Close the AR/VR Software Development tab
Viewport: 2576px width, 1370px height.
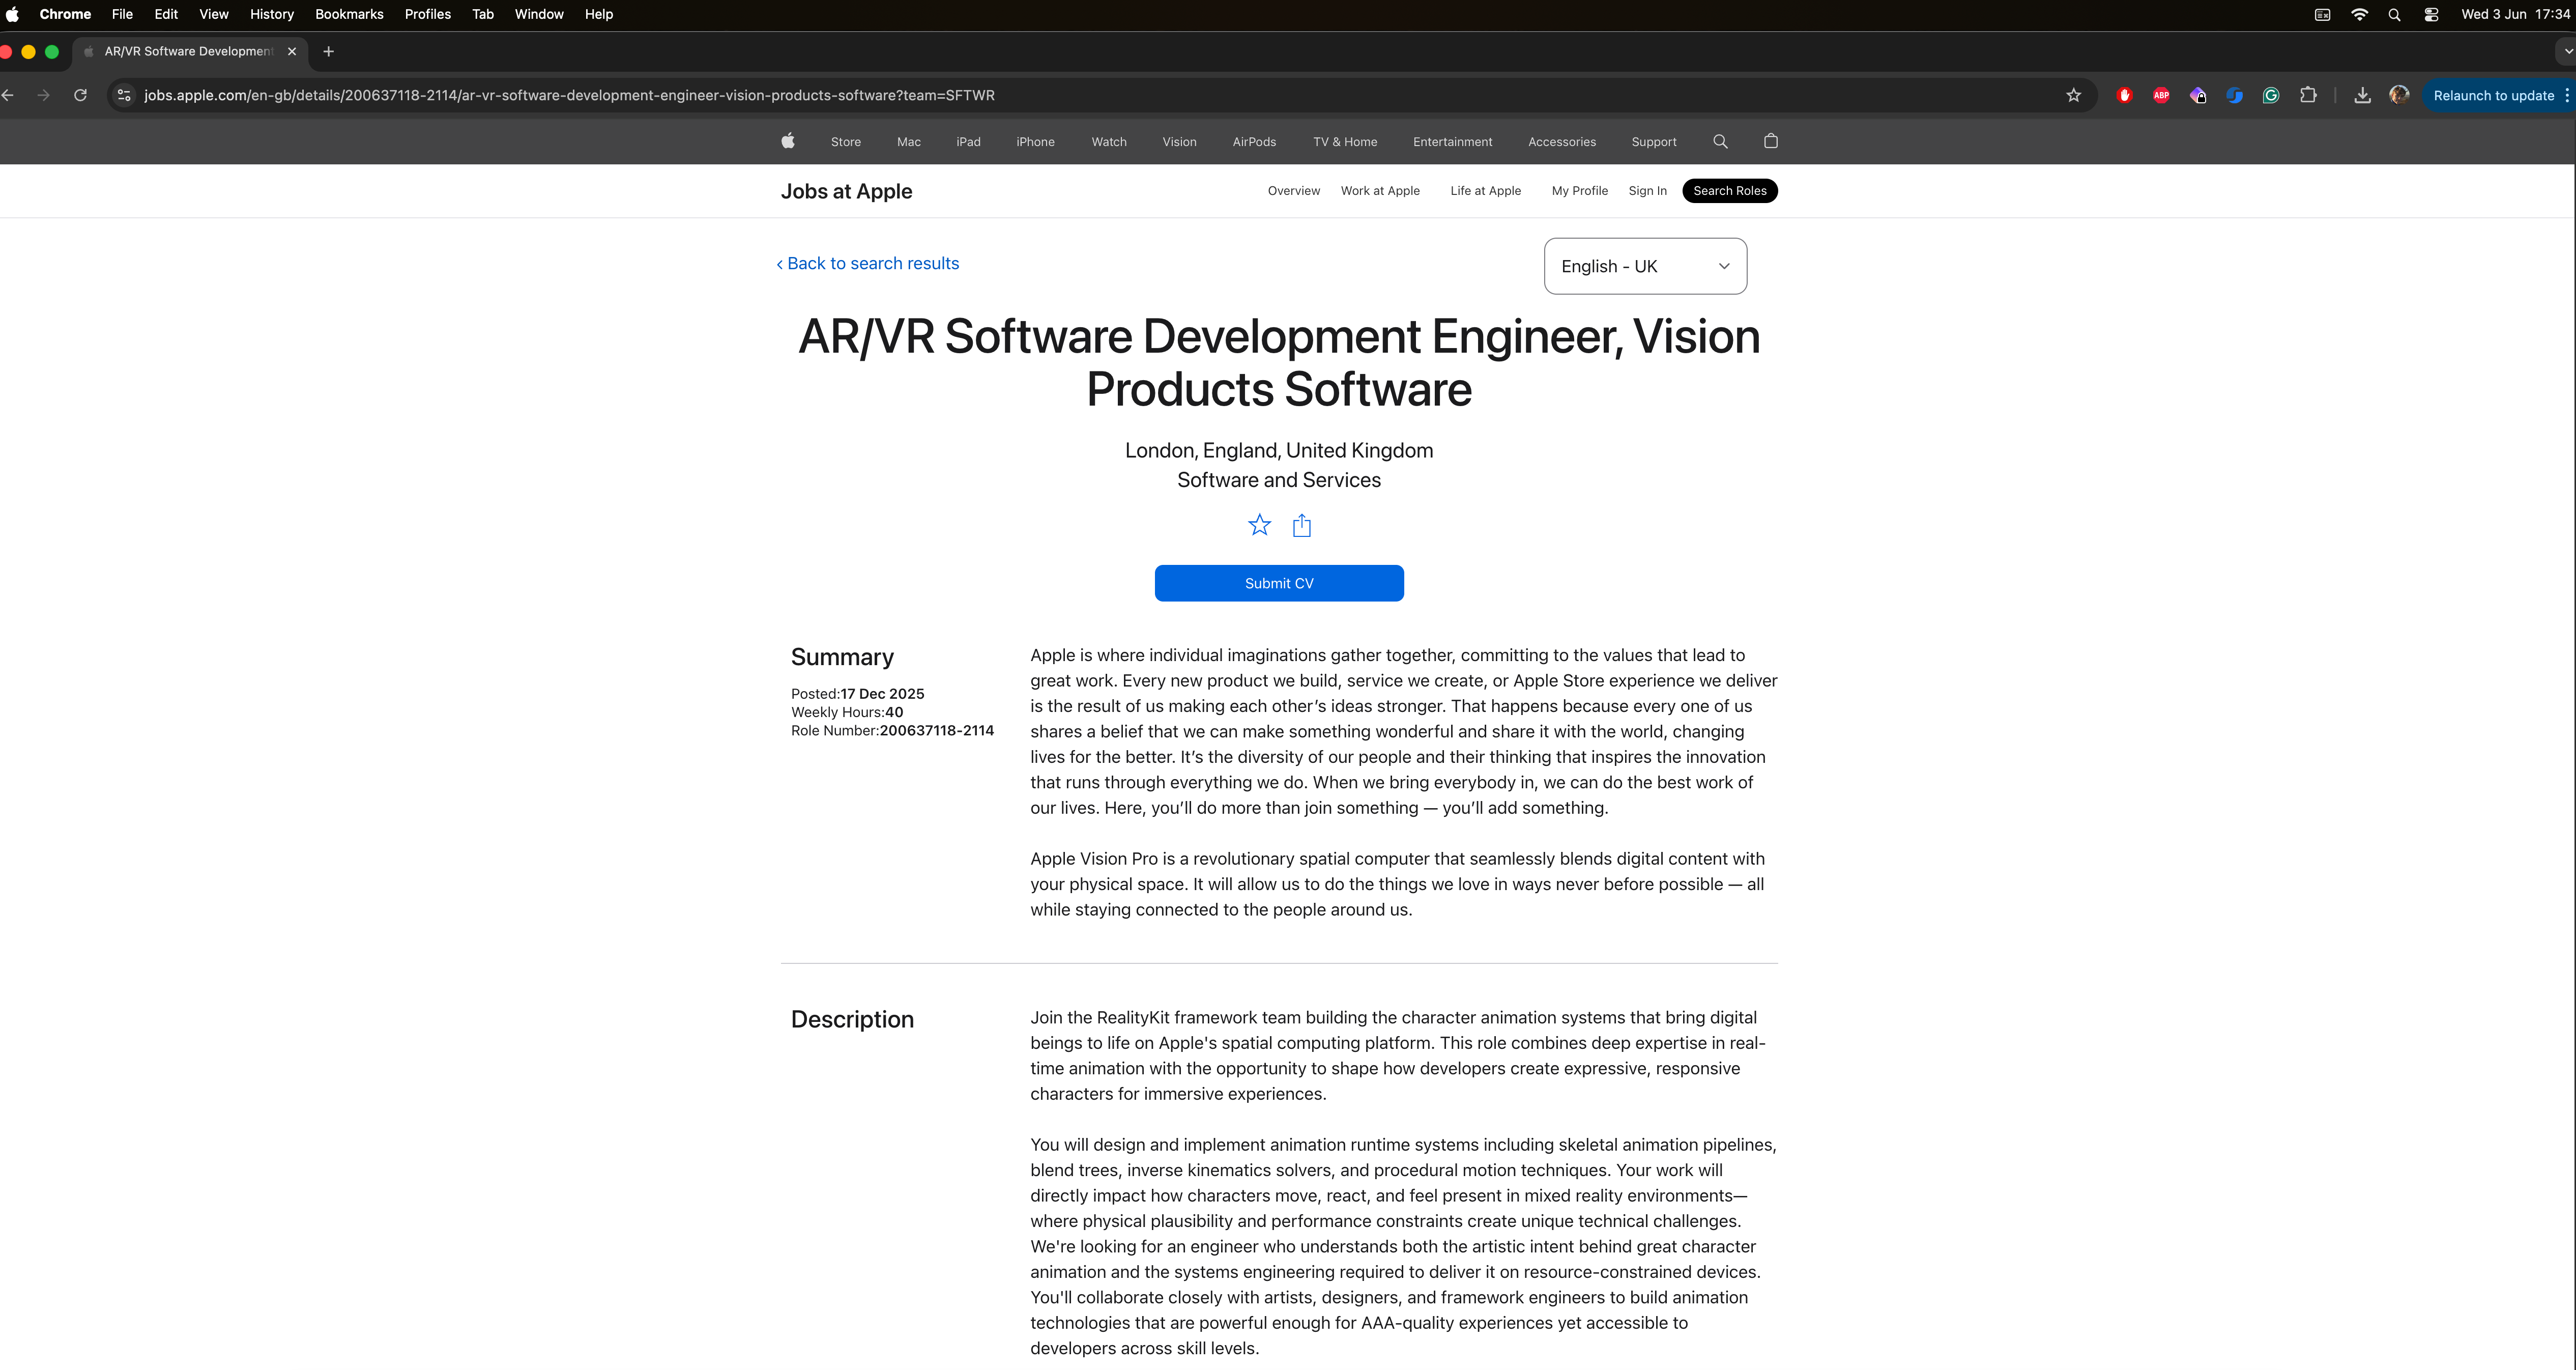[x=292, y=51]
